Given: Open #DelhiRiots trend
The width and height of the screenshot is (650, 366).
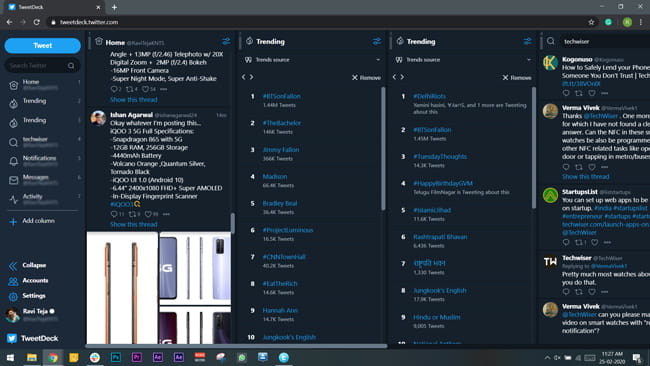Looking at the screenshot, I should pos(429,96).
